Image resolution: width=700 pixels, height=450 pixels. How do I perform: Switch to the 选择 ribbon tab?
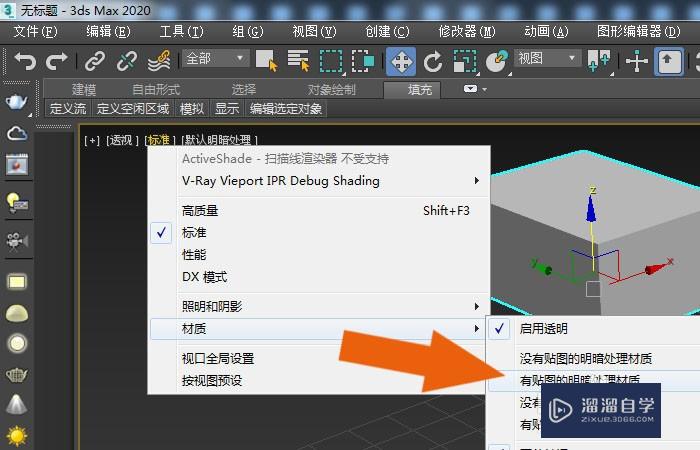coord(244,90)
